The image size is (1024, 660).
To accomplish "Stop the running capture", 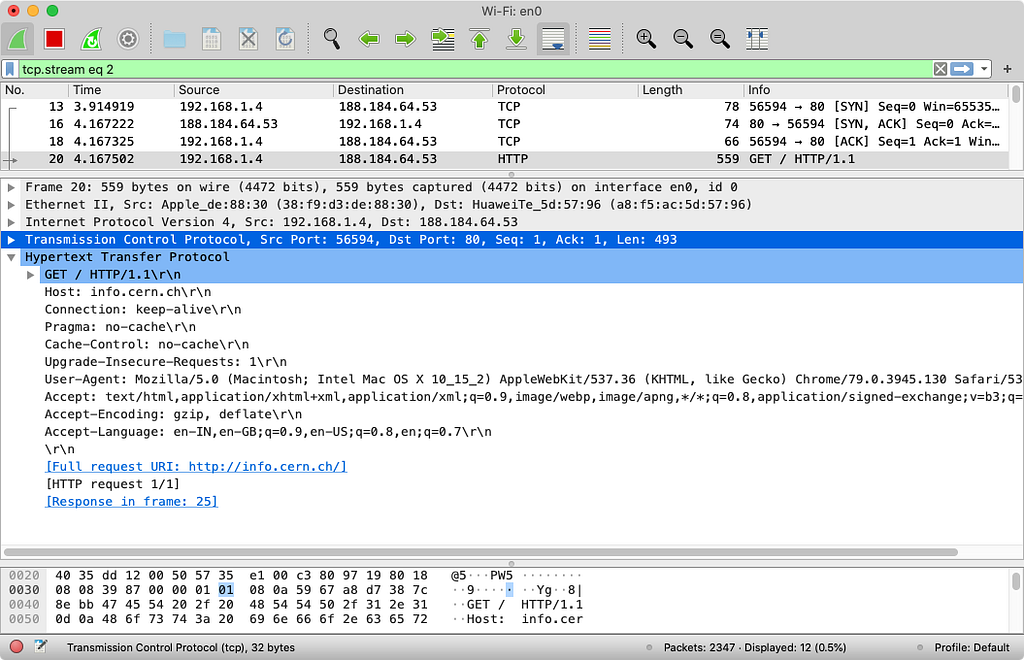I will [54, 39].
